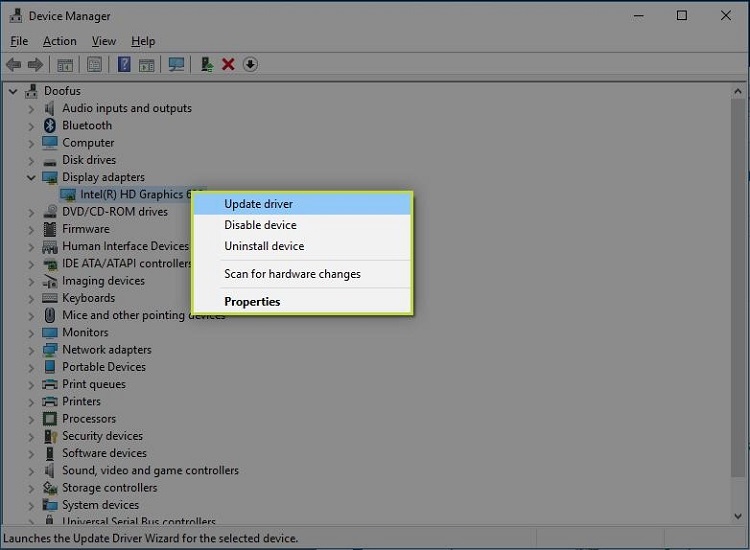Open Properties from the context menu
This screenshot has height=550, width=750.
252,302
